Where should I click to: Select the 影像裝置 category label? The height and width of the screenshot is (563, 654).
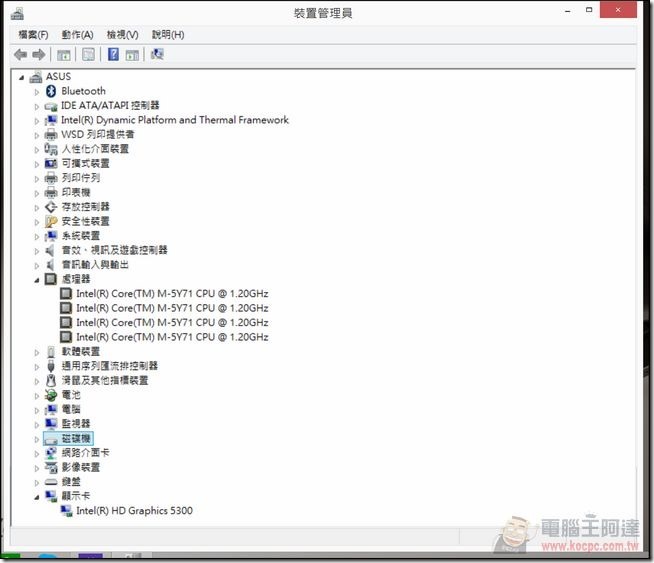81,467
